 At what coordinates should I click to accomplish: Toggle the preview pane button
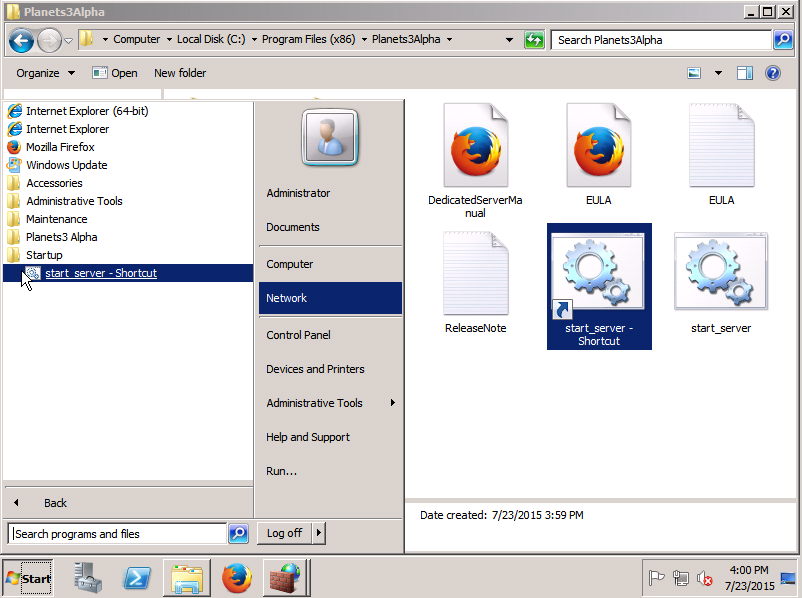(744, 73)
